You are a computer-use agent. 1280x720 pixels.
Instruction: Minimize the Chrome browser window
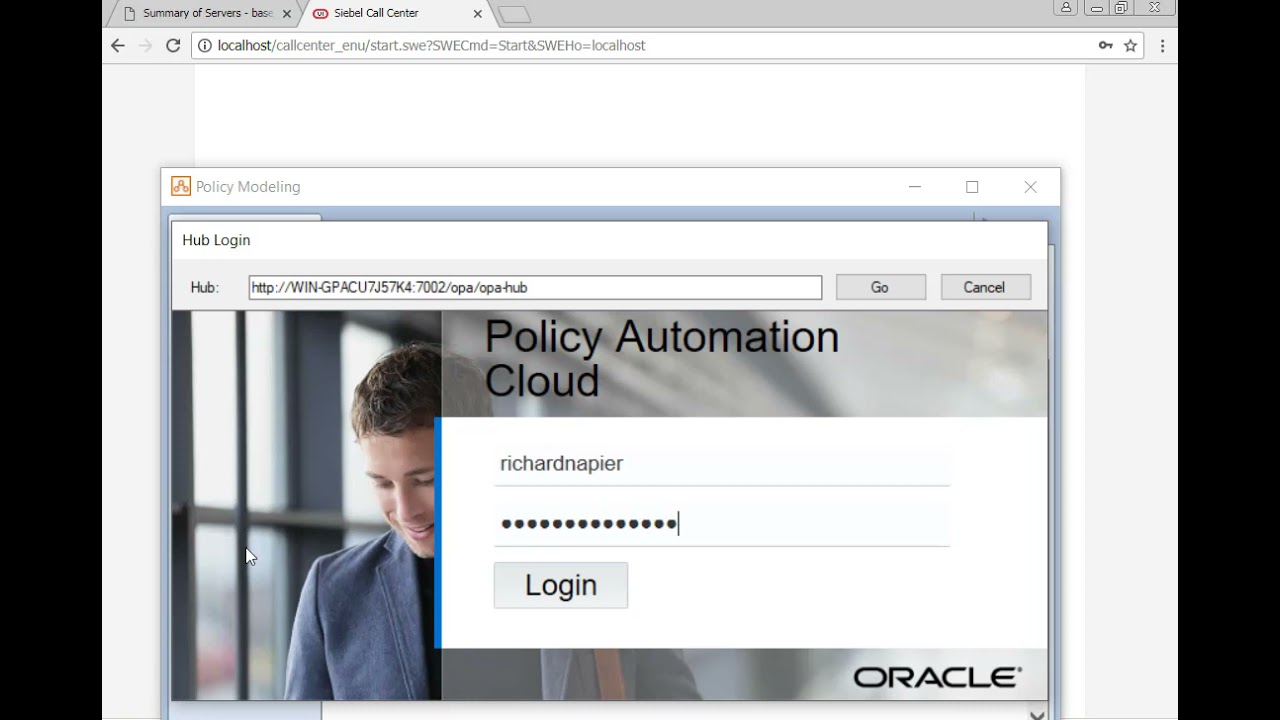tap(1097, 7)
